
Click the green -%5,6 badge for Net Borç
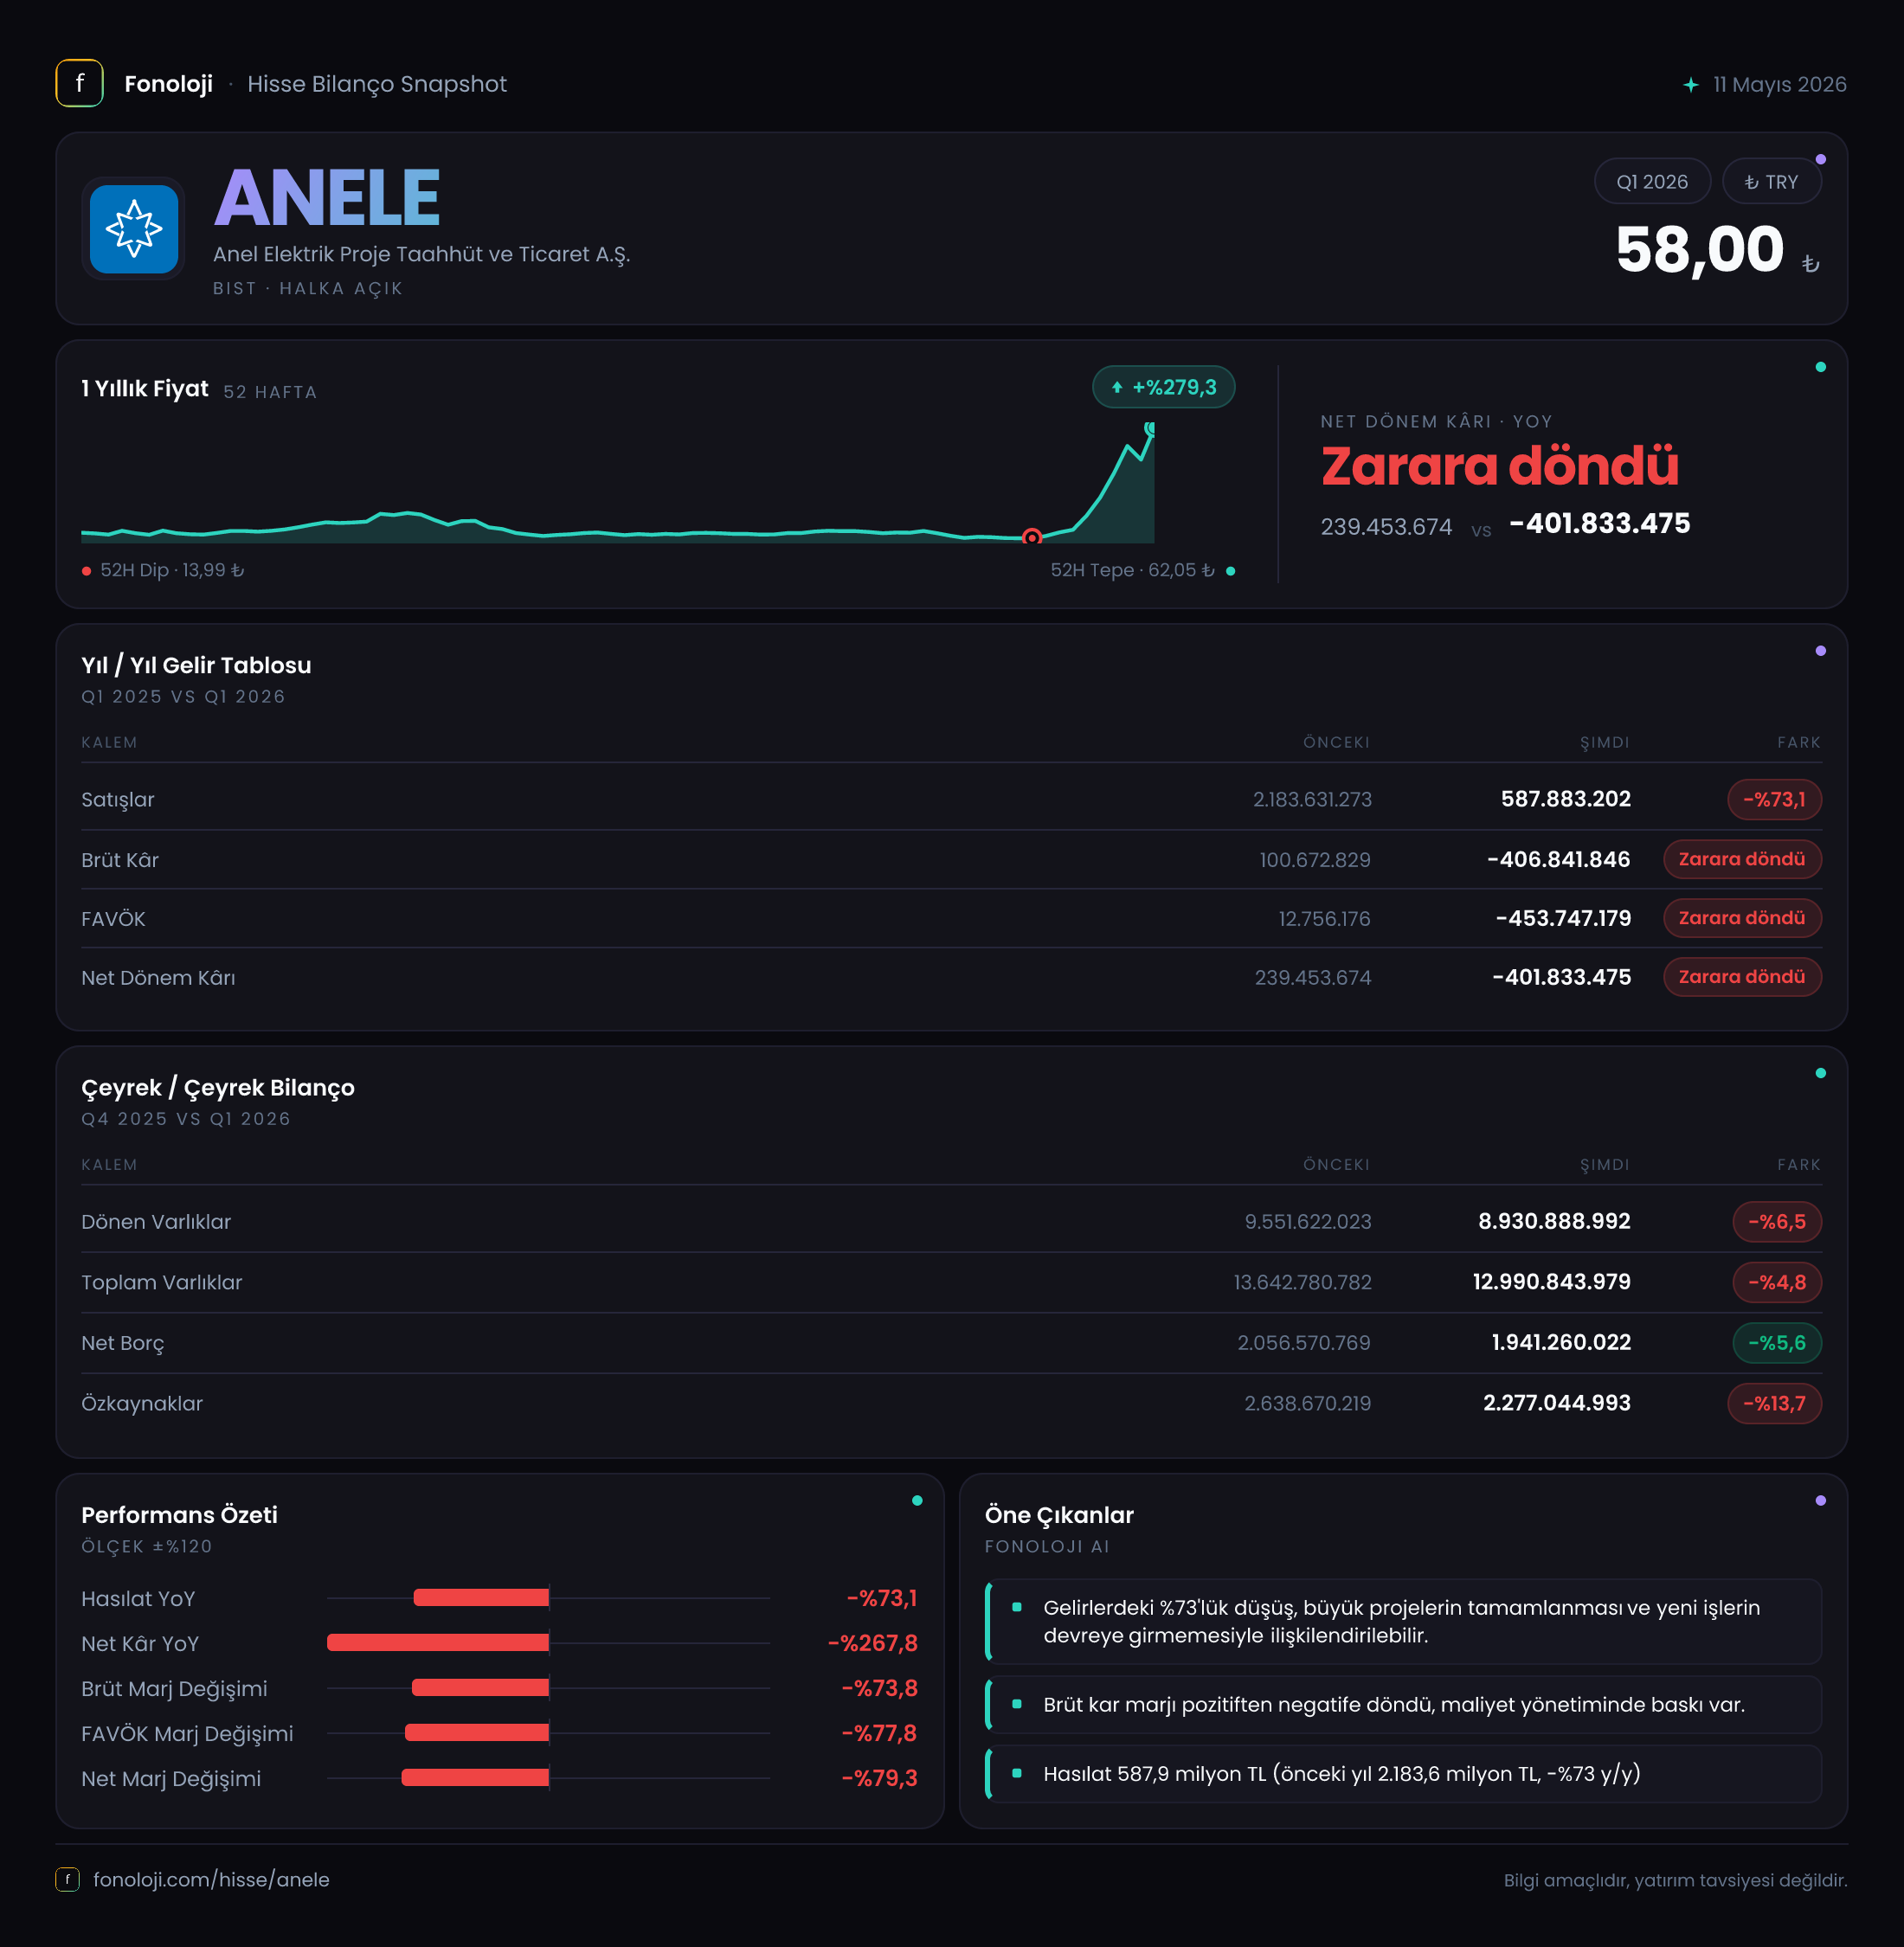tap(1777, 1342)
